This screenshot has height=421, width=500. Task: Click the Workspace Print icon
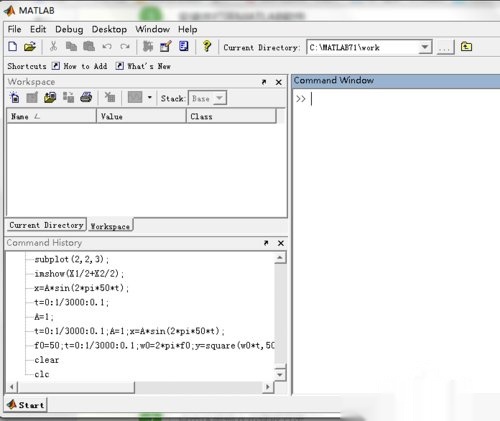pyautogui.click(x=86, y=98)
